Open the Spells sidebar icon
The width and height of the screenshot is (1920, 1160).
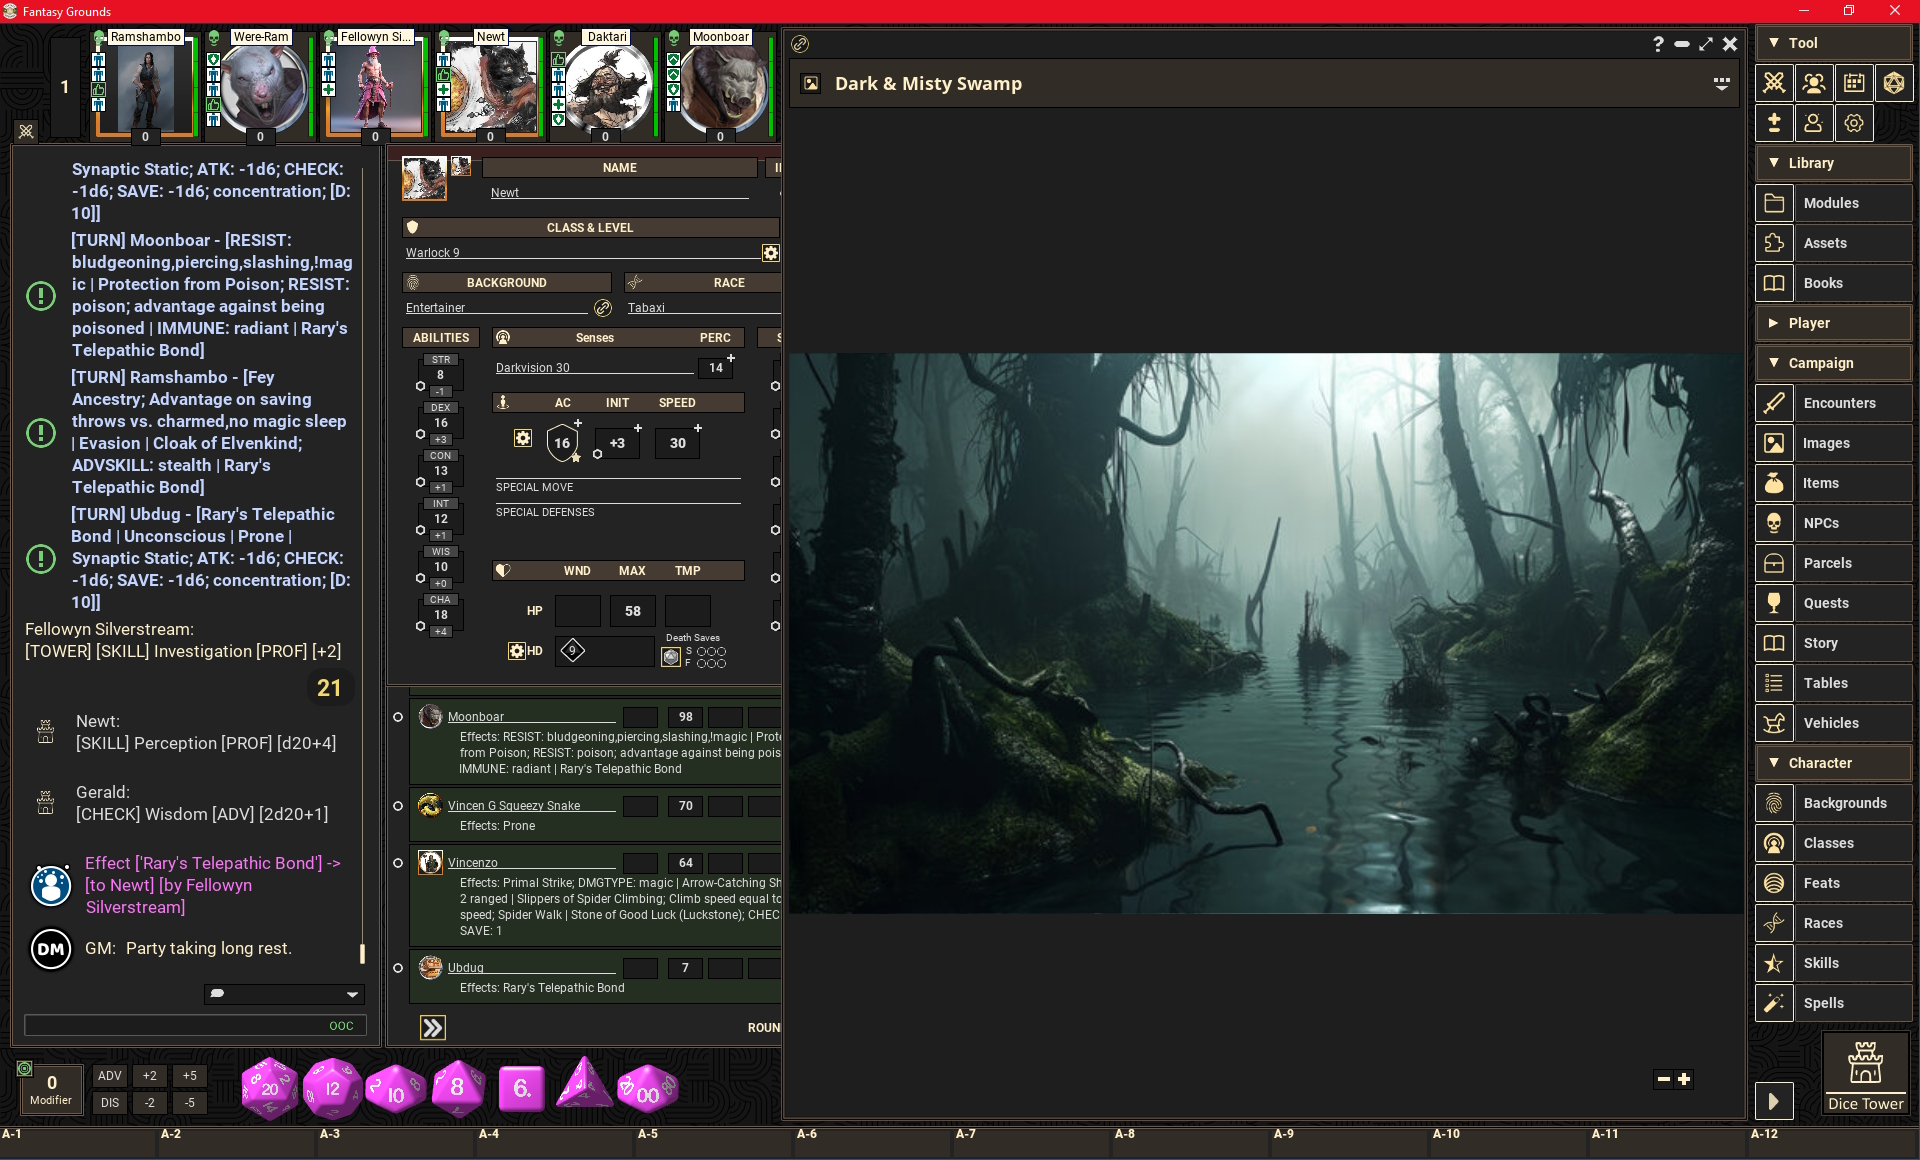pos(1774,1003)
